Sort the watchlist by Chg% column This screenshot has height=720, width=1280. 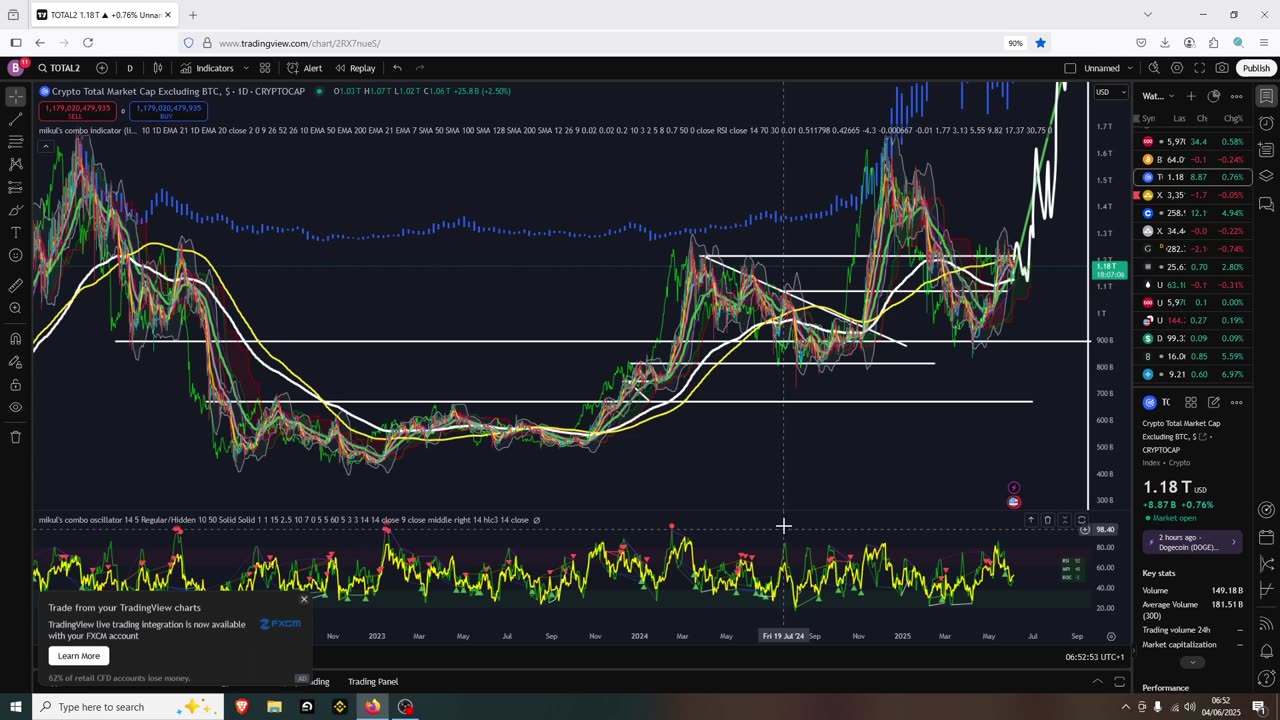pos(1233,118)
